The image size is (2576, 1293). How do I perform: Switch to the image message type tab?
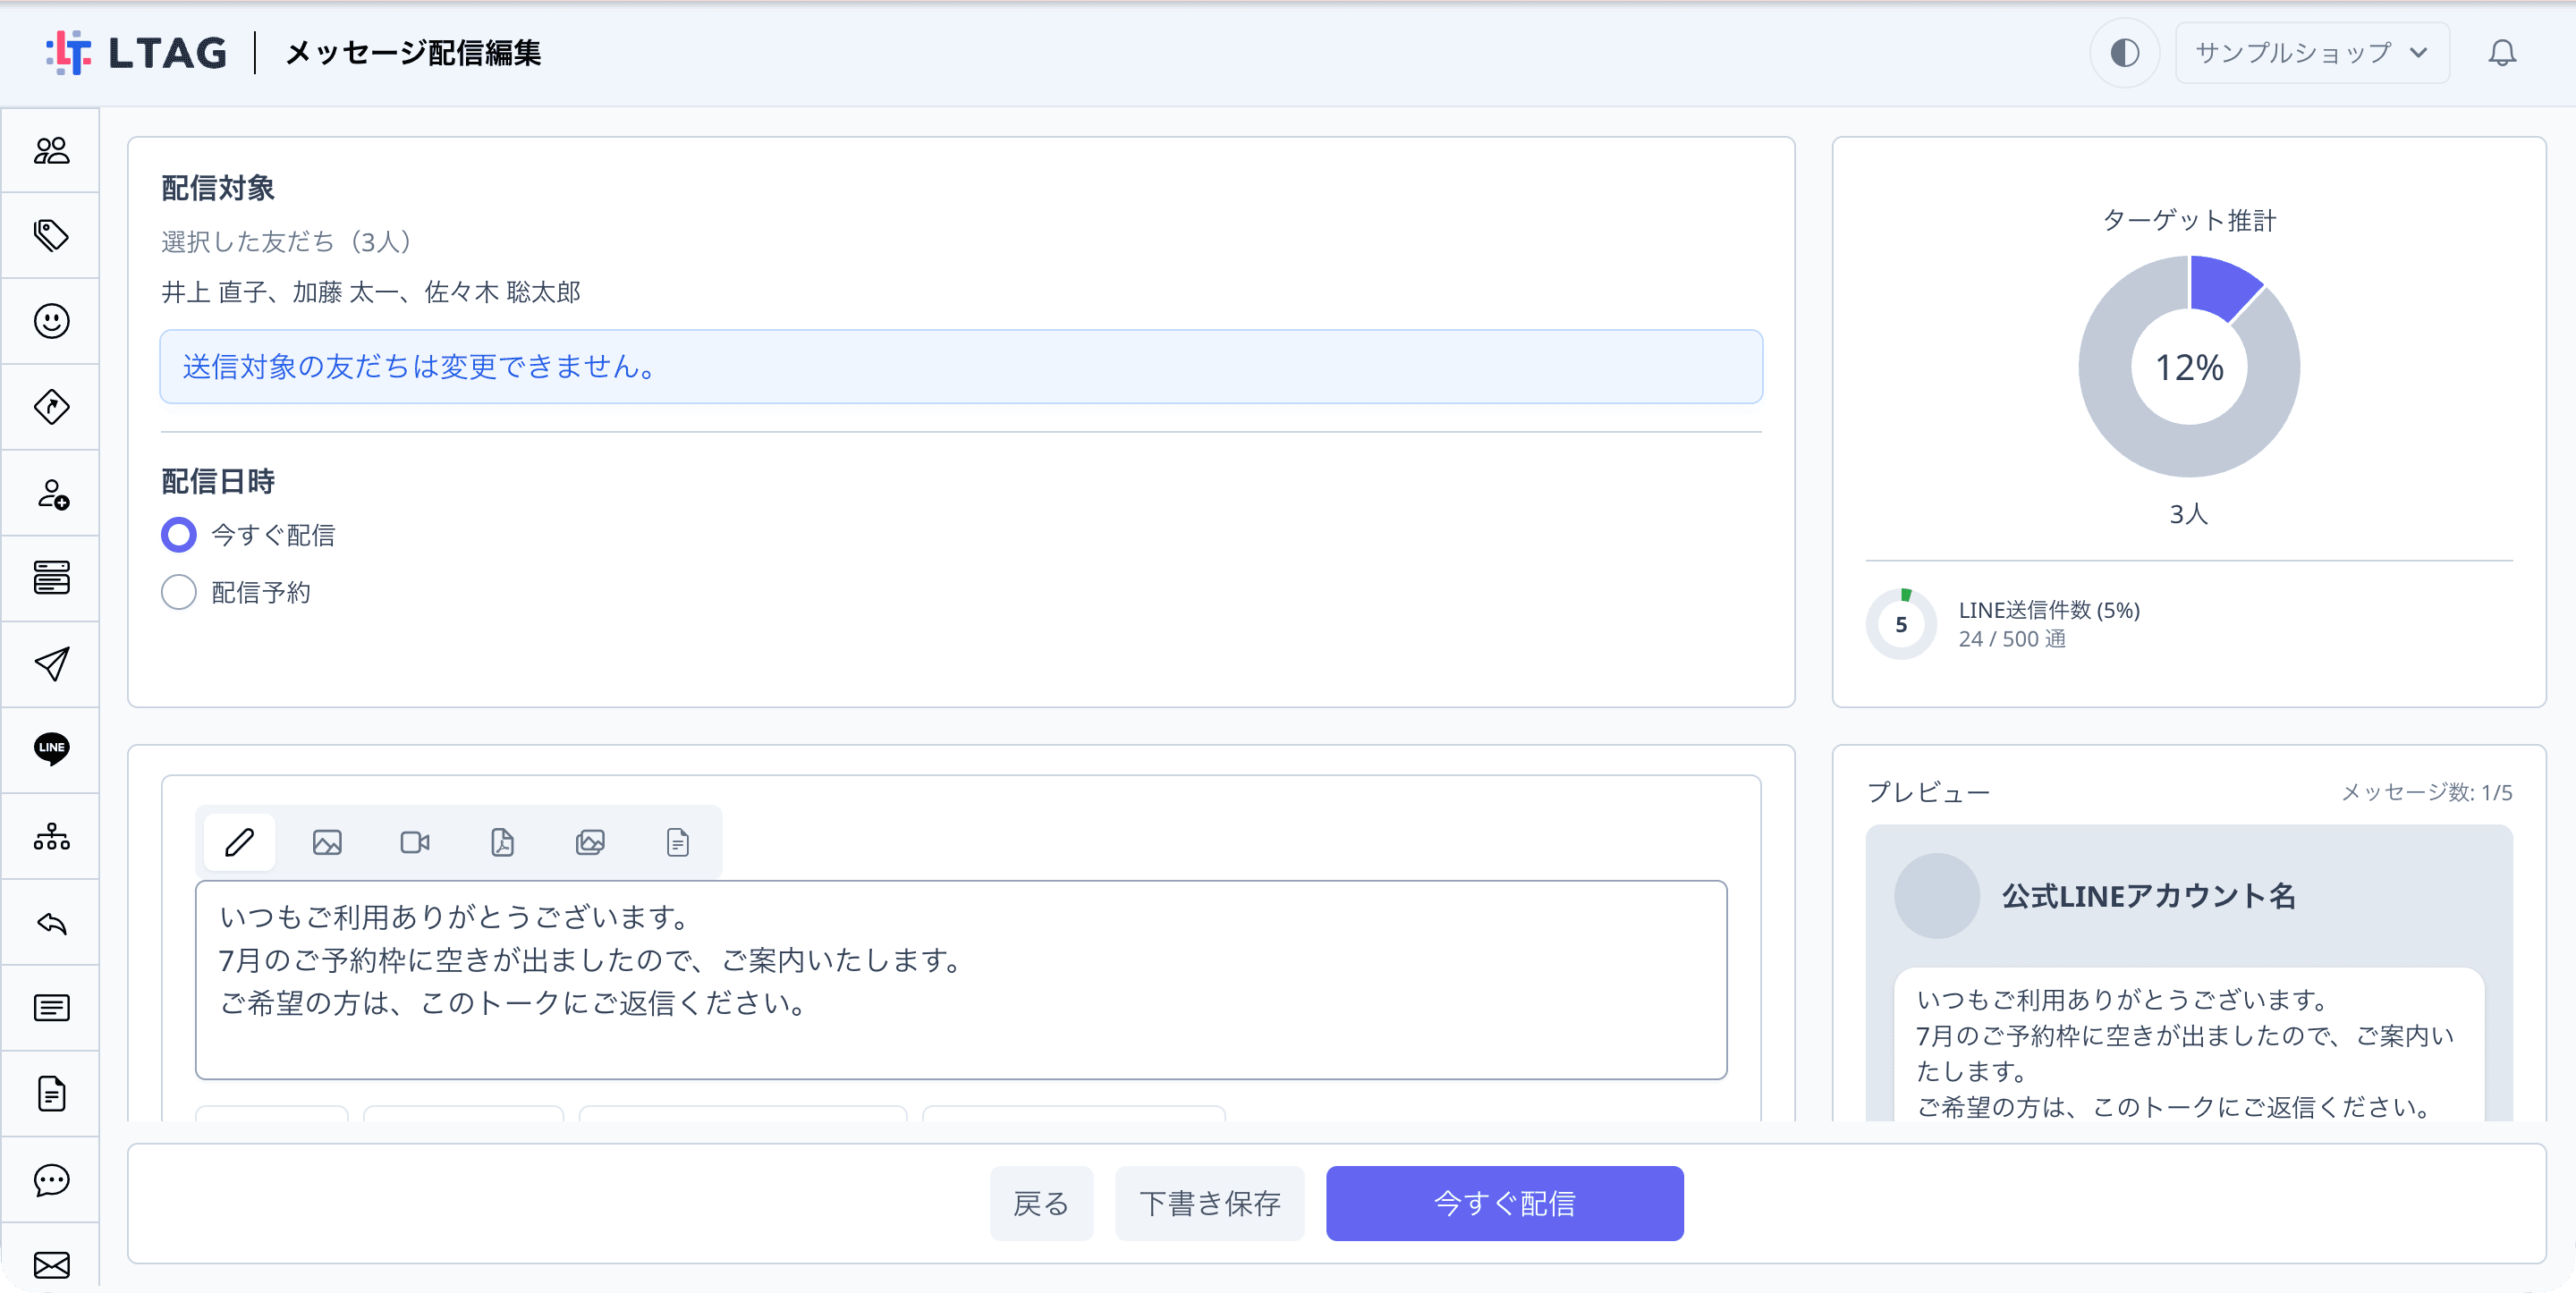pyautogui.click(x=327, y=842)
